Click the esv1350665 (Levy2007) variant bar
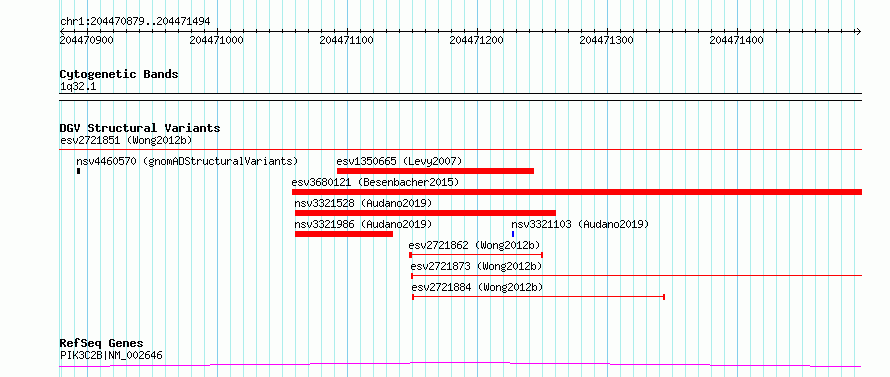Image resolution: width=890 pixels, height=377 pixels. point(435,171)
